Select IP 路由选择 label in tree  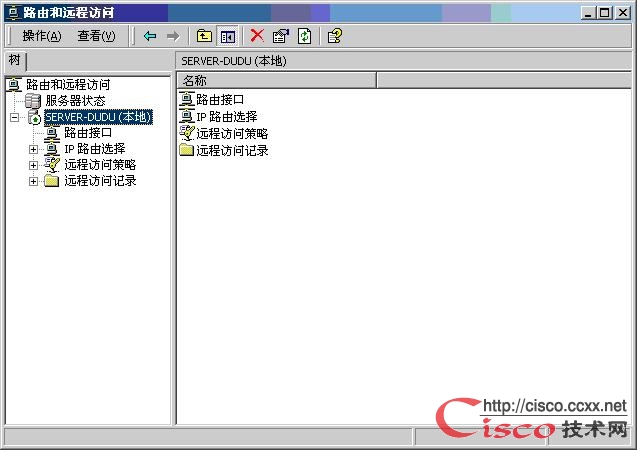(95, 149)
